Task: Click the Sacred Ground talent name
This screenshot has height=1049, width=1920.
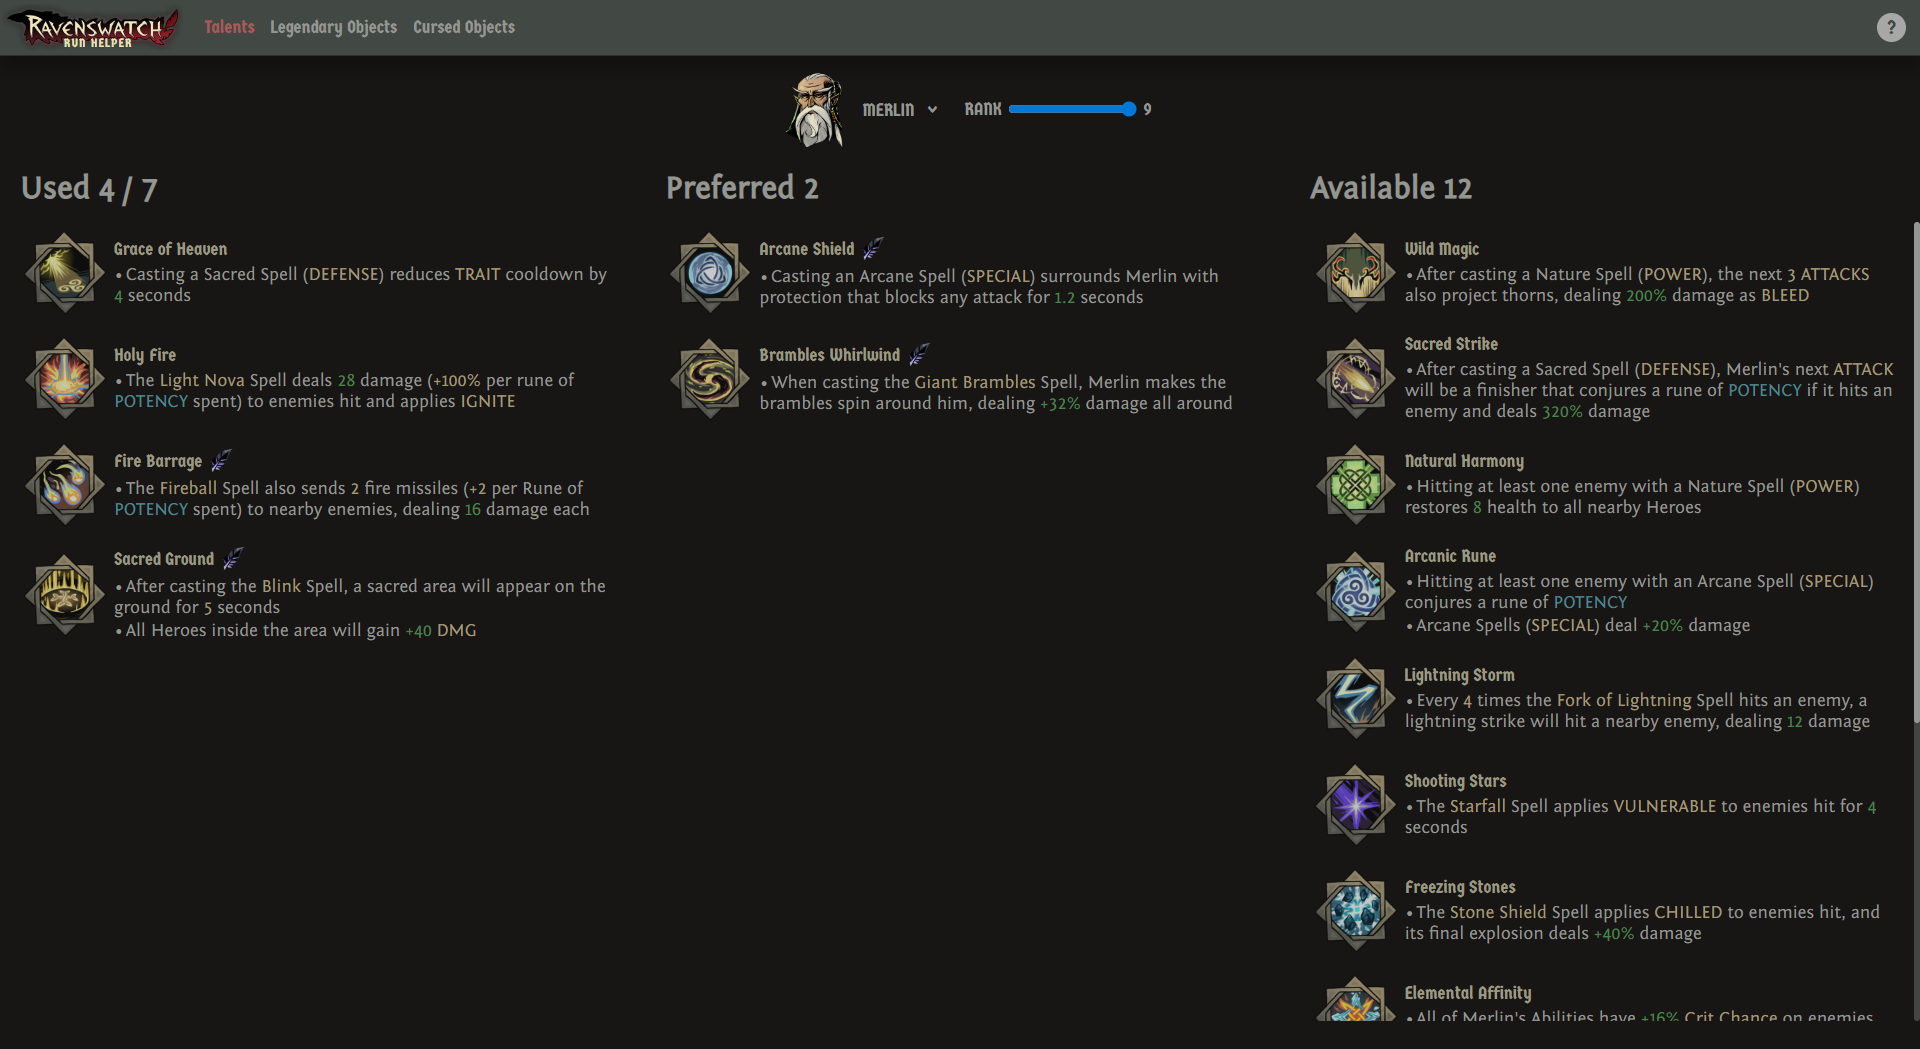Action: [x=164, y=559]
